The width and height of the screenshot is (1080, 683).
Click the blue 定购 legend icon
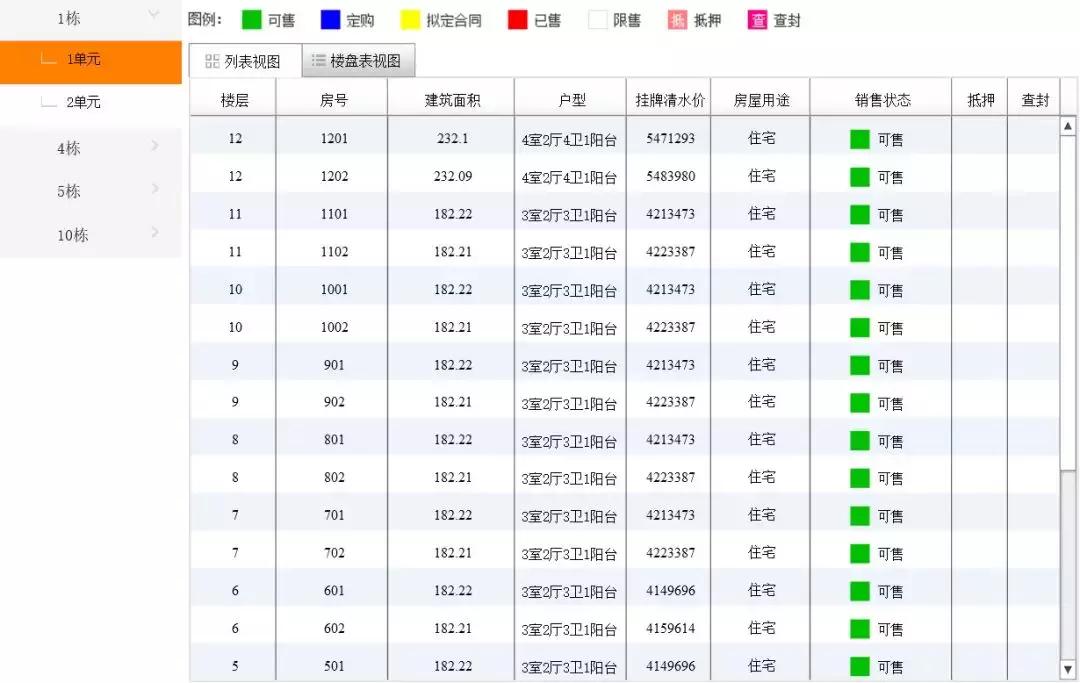tap(333, 18)
